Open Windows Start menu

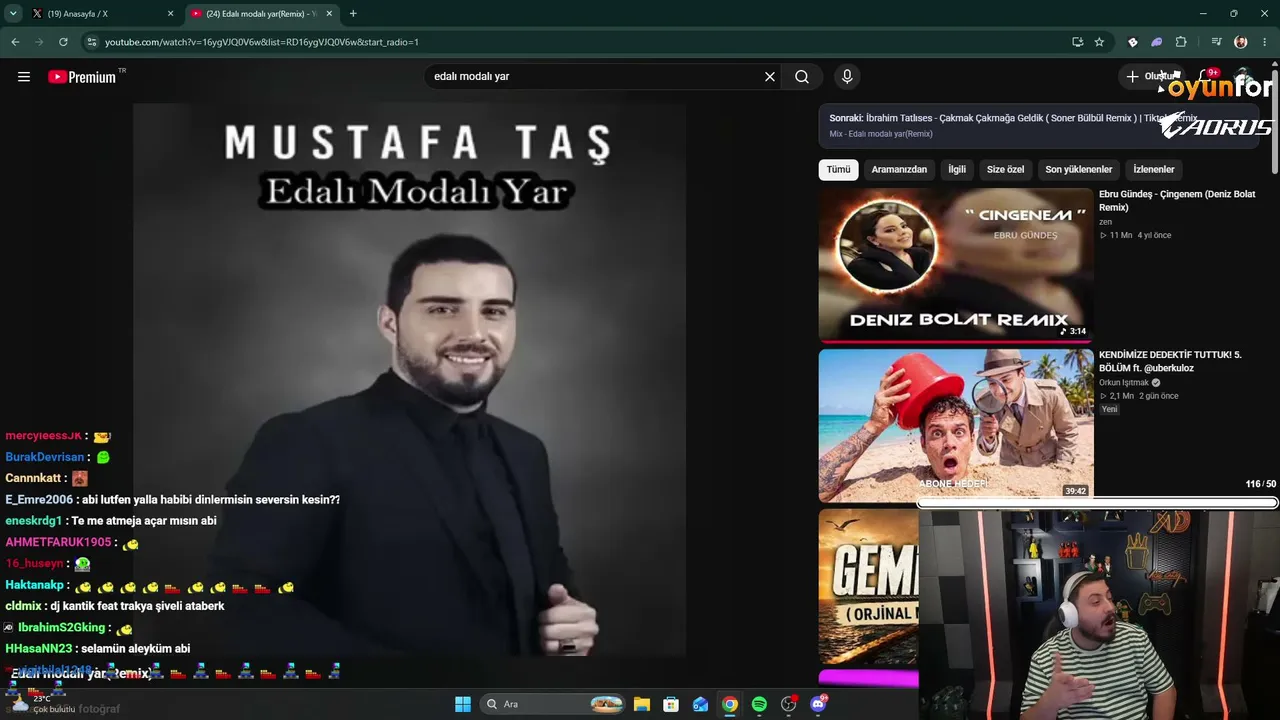click(463, 704)
